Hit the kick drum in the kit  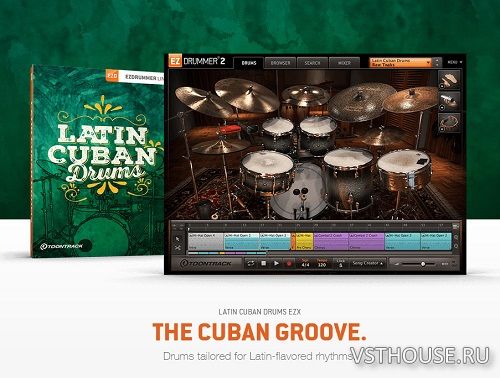click(300, 190)
